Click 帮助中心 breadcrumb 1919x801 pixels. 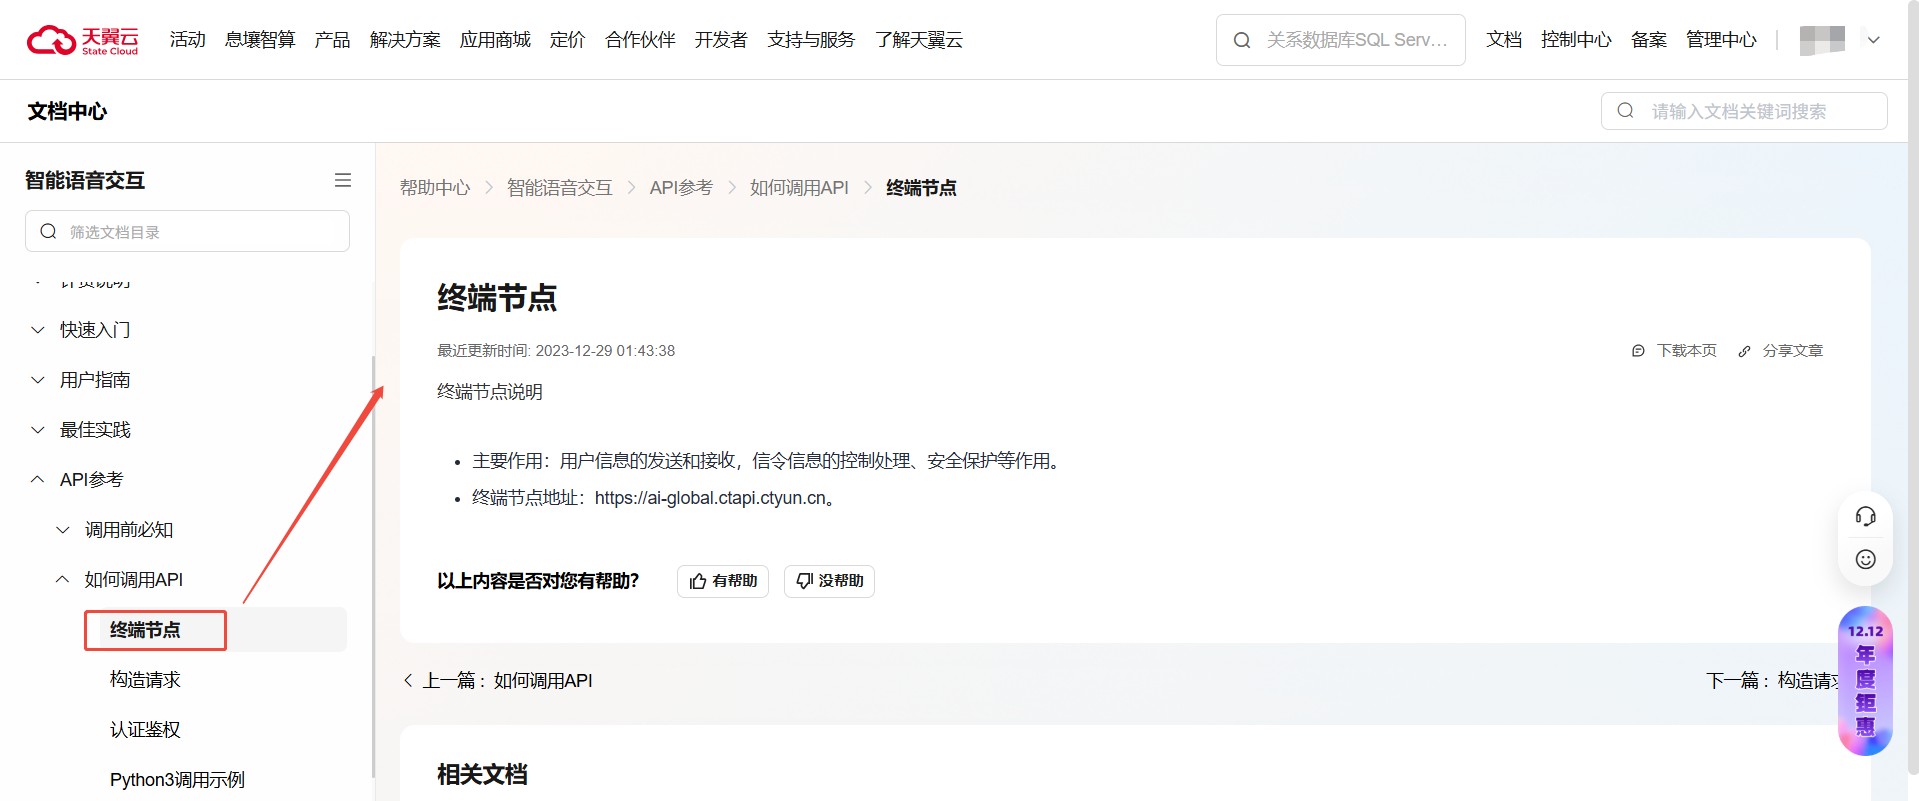click(x=435, y=188)
